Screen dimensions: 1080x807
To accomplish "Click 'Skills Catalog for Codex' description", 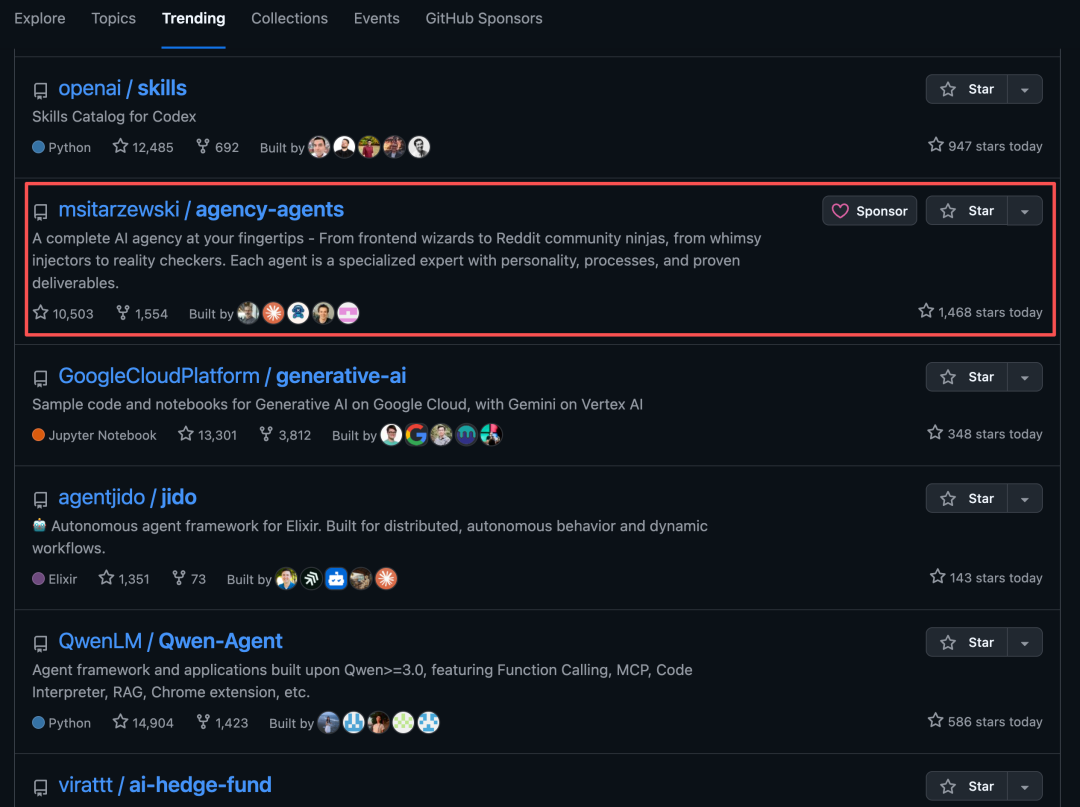I will tap(114, 116).
